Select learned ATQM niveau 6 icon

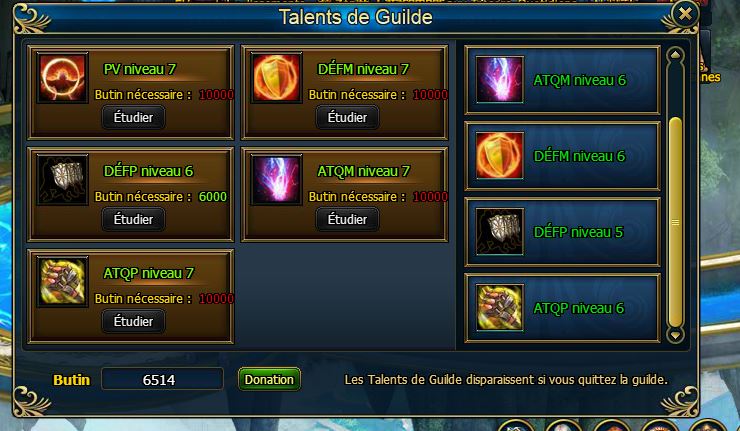pyautogui.click(x=500, y=79)
